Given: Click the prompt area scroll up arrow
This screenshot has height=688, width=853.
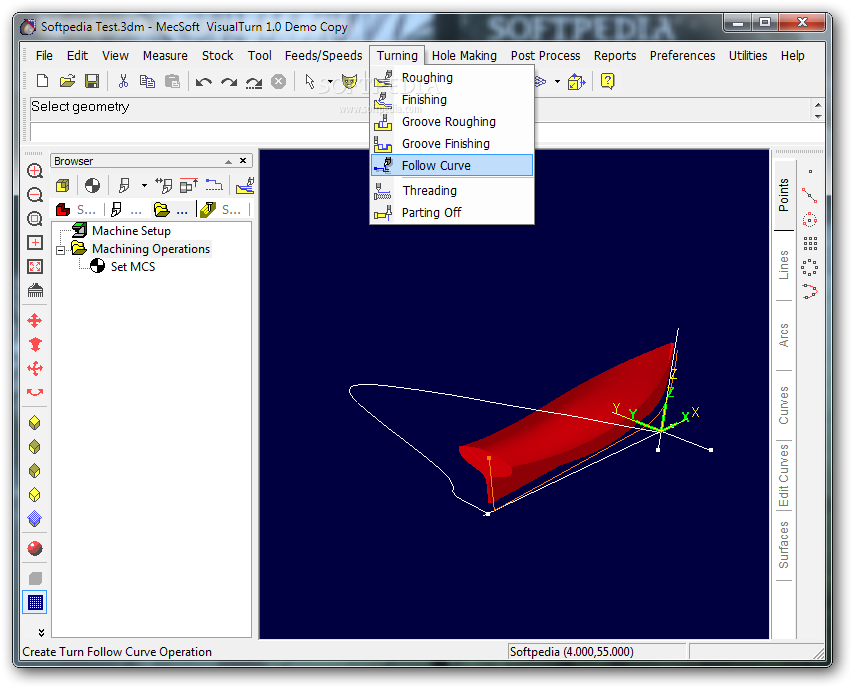Looking at the screenshot, I should coord(818,104).
